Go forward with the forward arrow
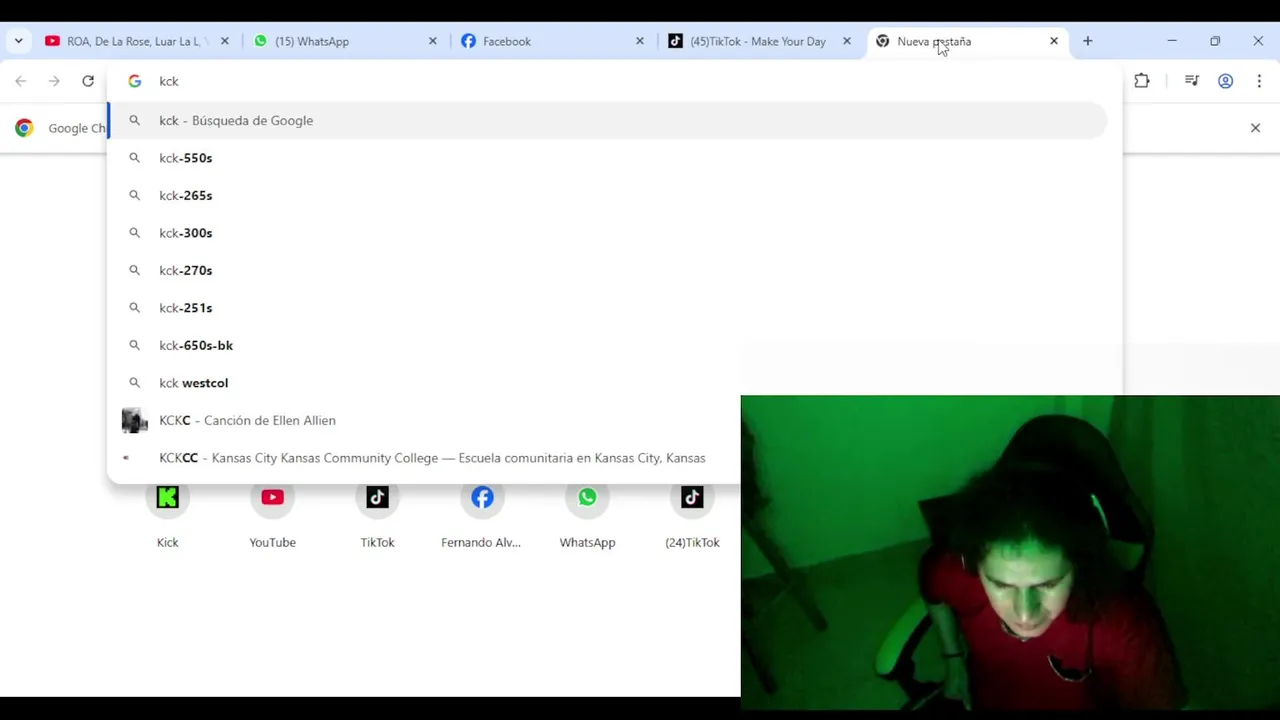Viewport: 1280px width, 720px height. tap(54, 81)
